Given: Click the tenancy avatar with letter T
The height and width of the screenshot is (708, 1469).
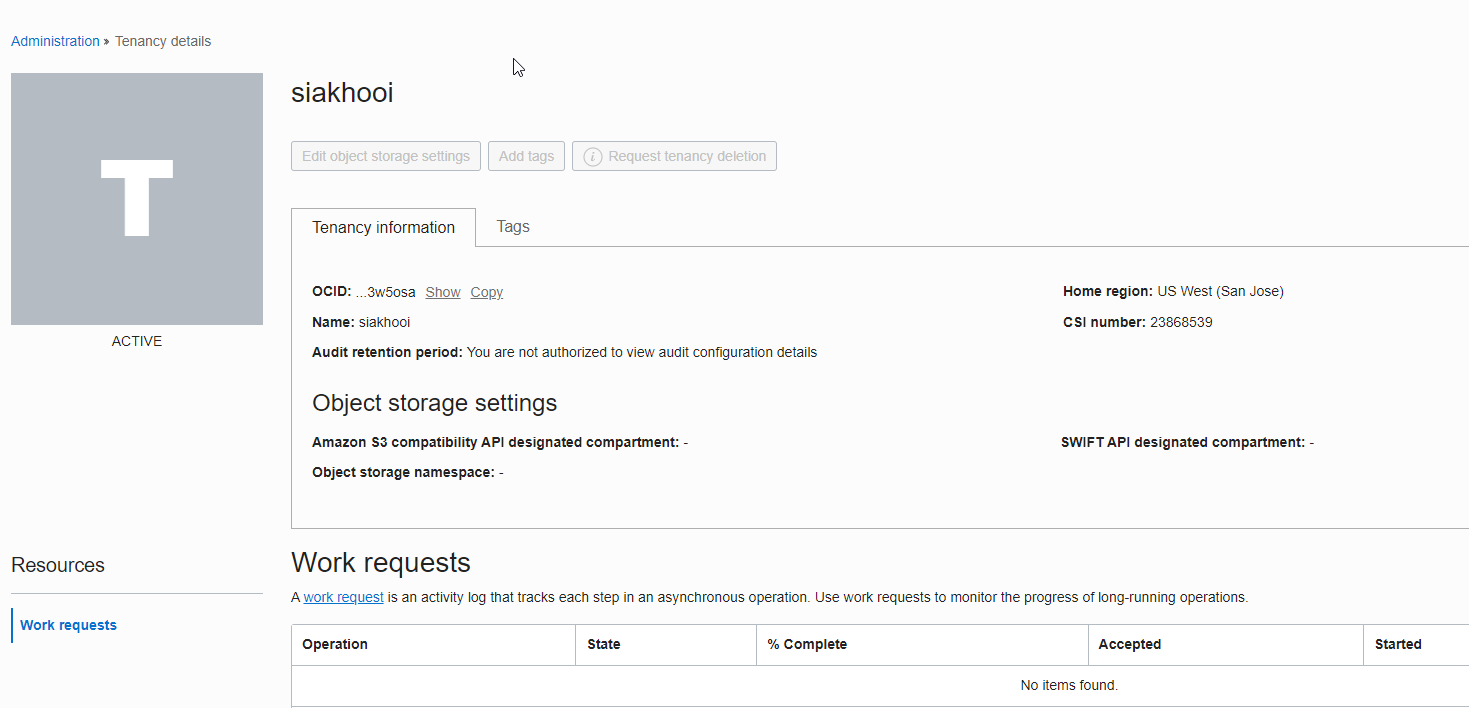Looking at the screenshot, I should [x=136, y=198].
